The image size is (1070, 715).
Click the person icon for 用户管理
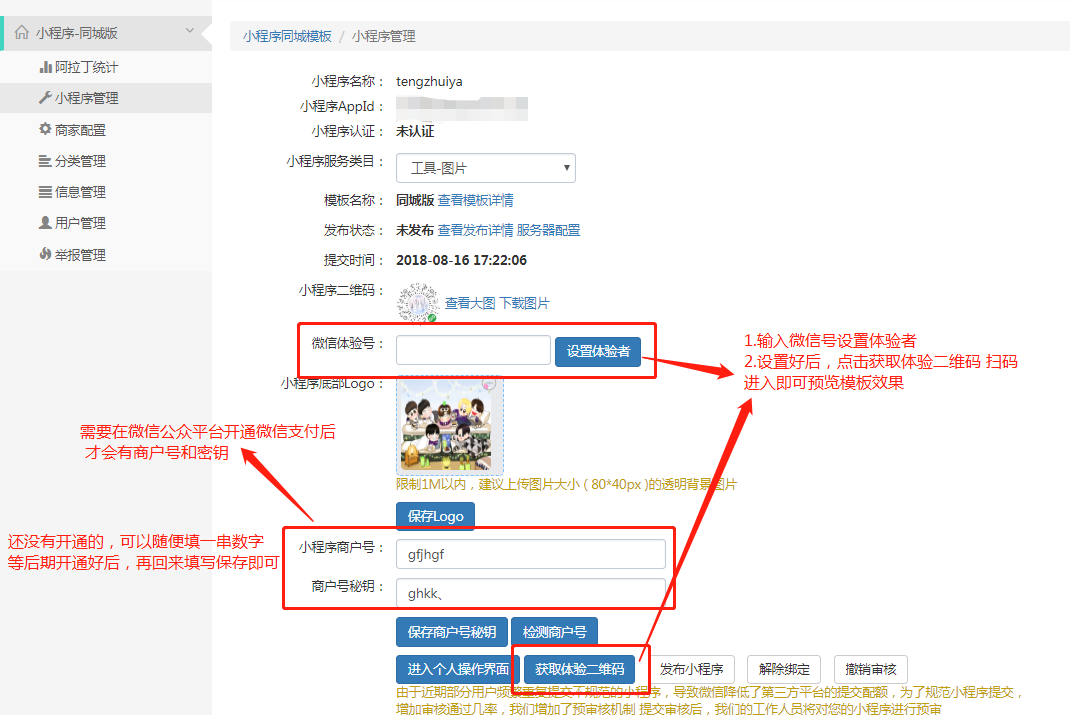pyautogui.click(x=45, y=223)
